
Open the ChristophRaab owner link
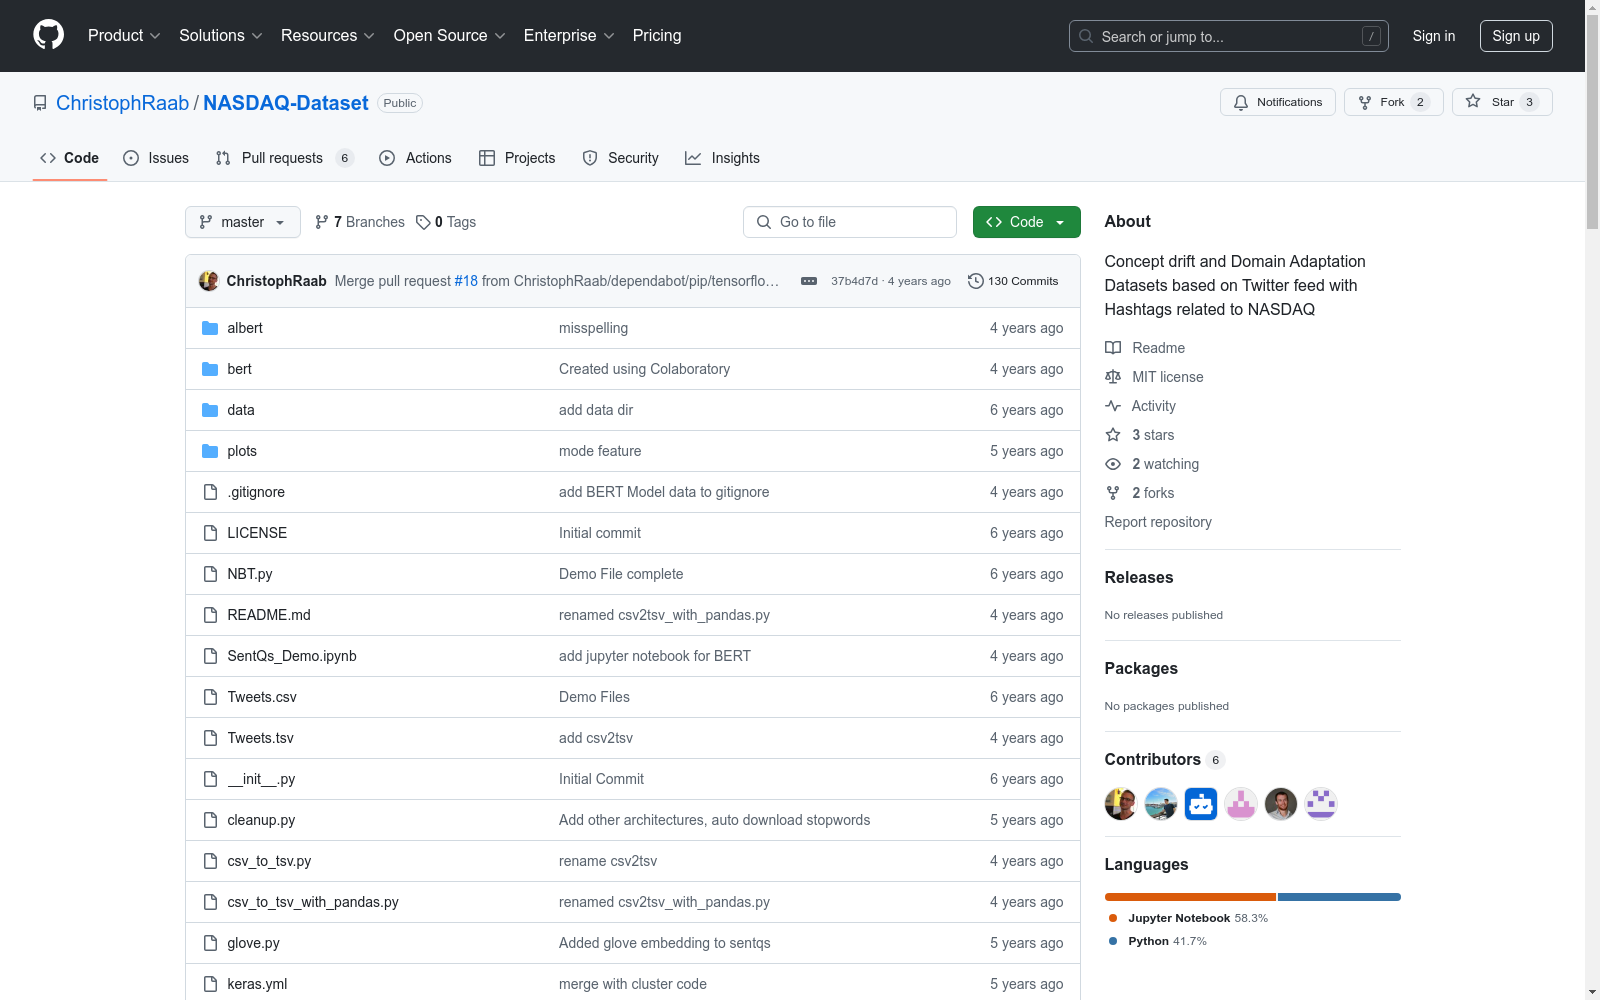point(122,103)
